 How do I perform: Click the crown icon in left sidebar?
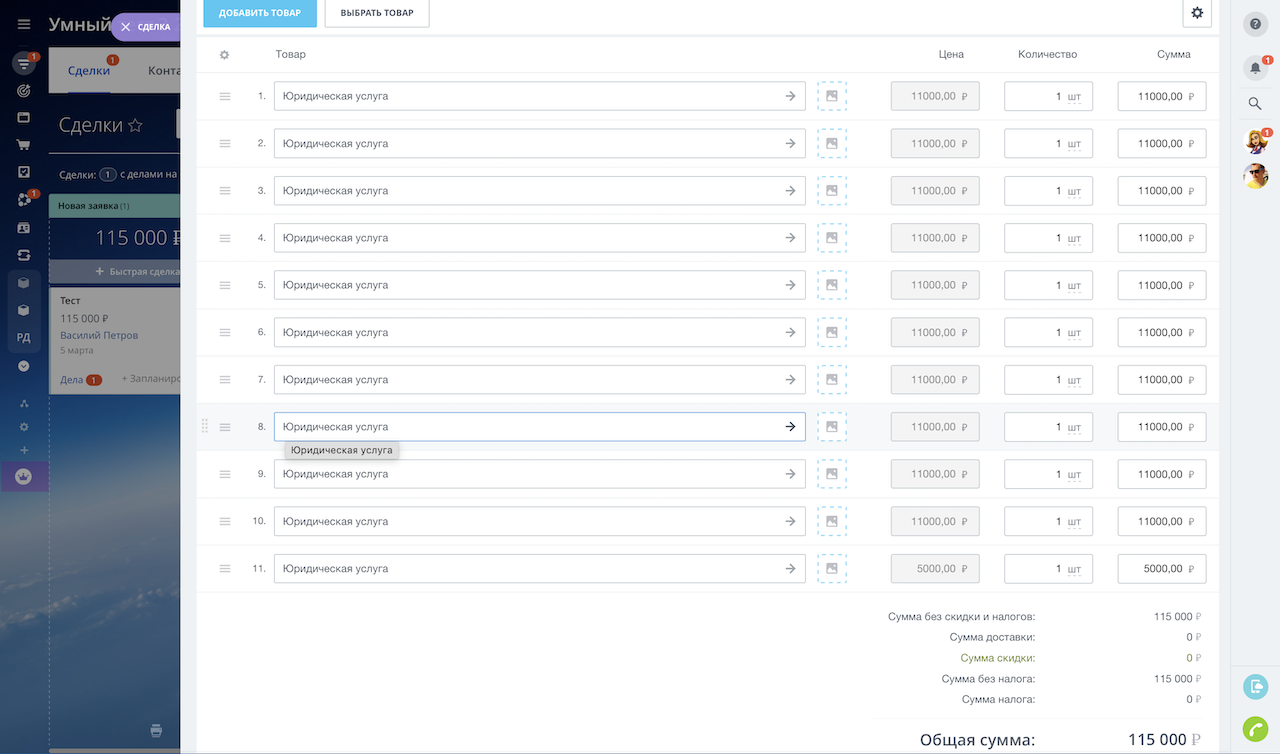(24, 477)
